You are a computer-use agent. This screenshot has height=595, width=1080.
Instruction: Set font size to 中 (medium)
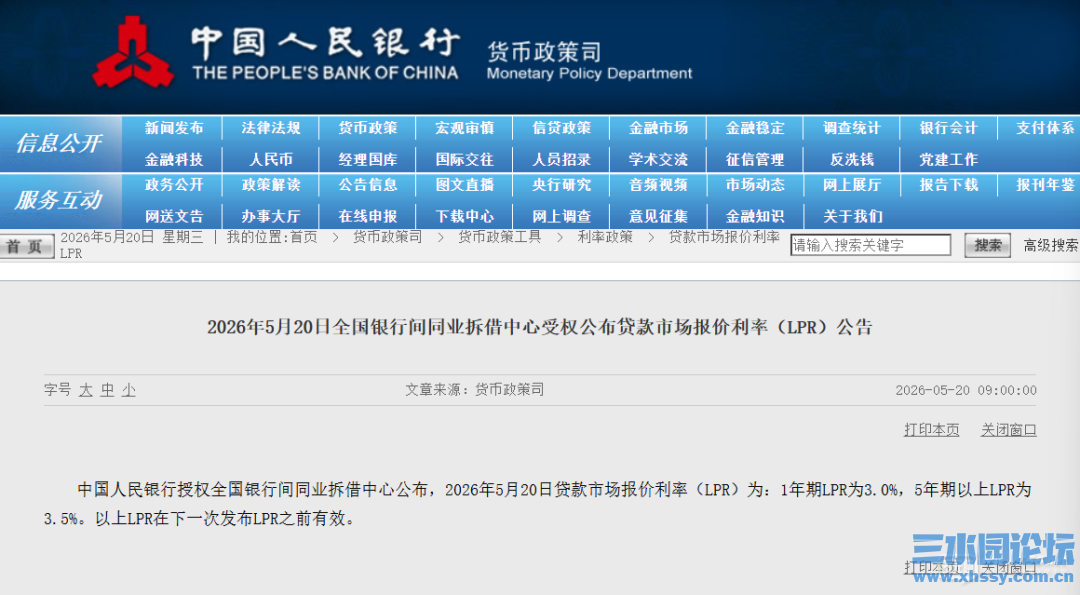pyautogui.click(x=107, y=390)
